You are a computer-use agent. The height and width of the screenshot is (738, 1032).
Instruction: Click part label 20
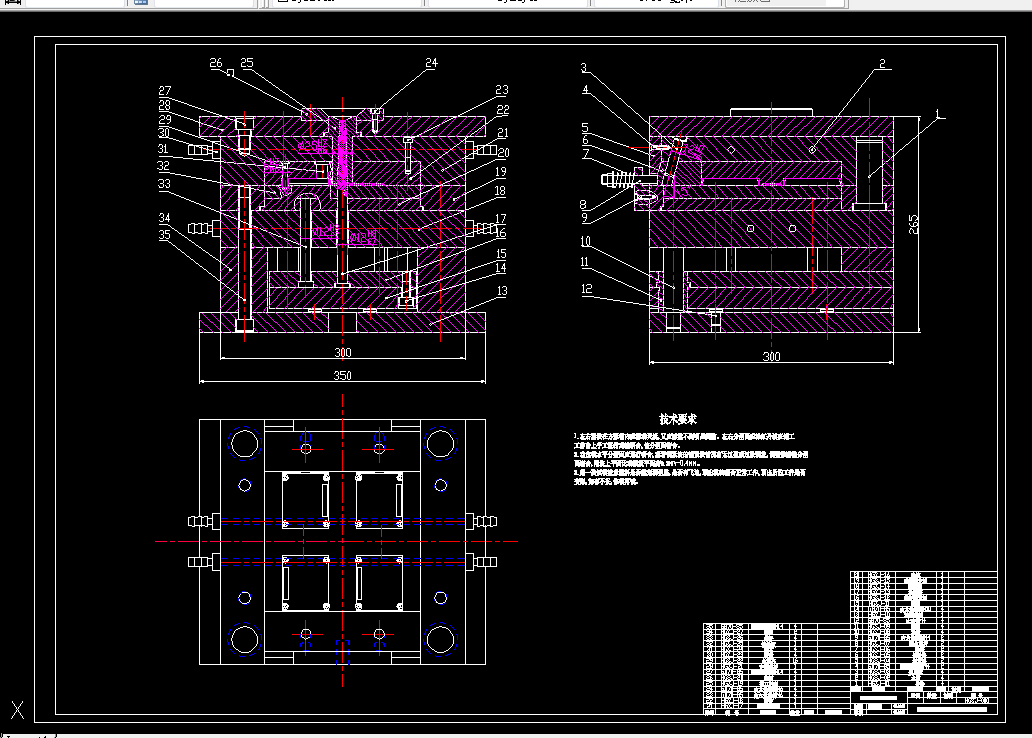[503, 153]
